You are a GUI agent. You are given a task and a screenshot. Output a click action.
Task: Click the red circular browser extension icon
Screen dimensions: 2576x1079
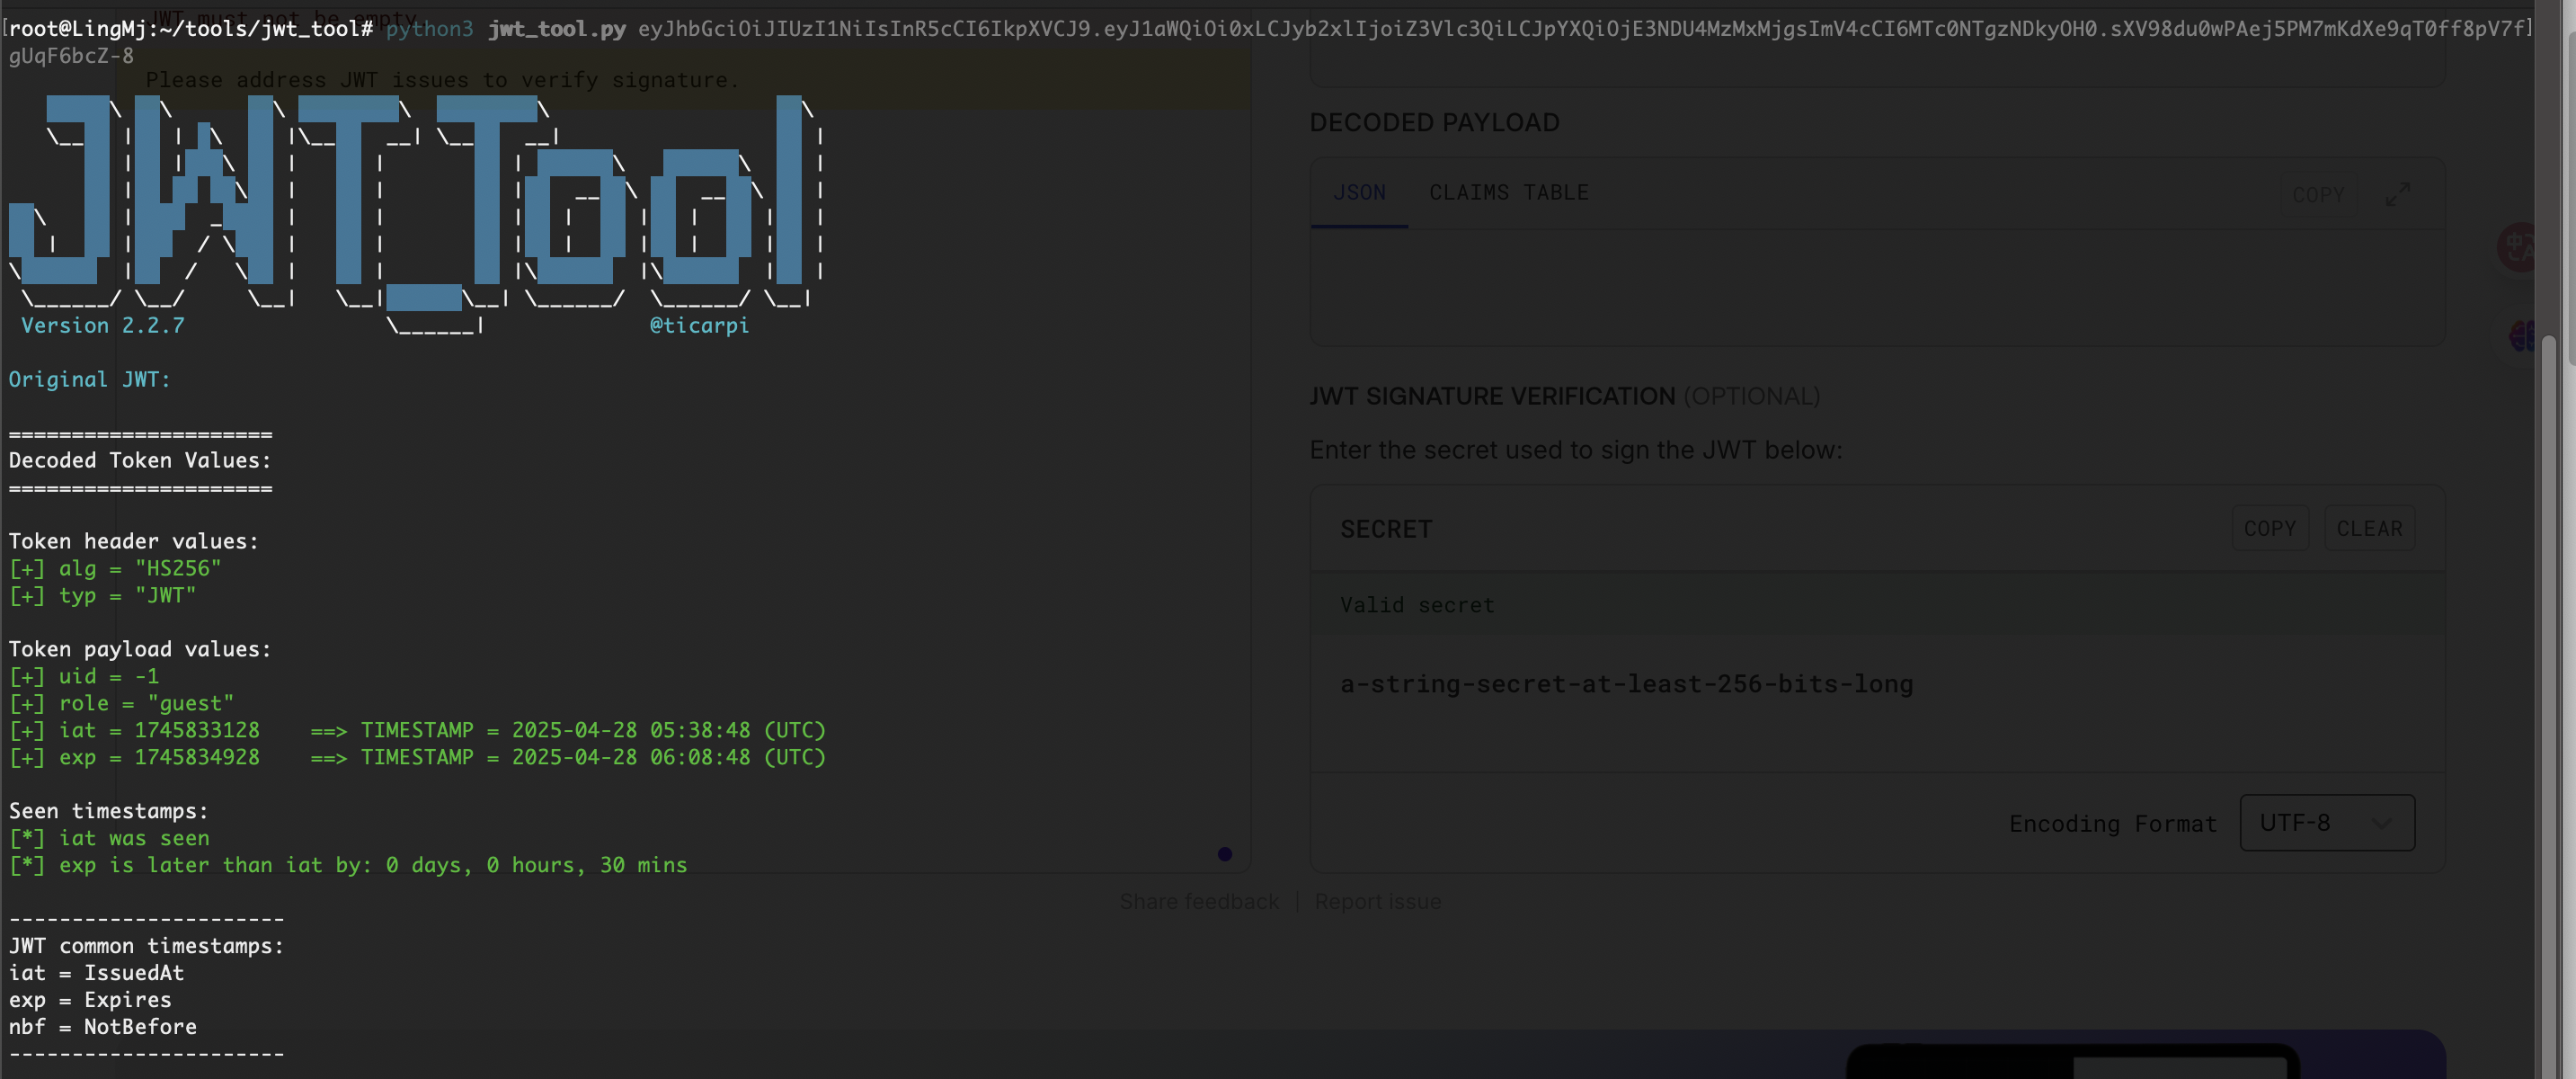coord(2517,247)
